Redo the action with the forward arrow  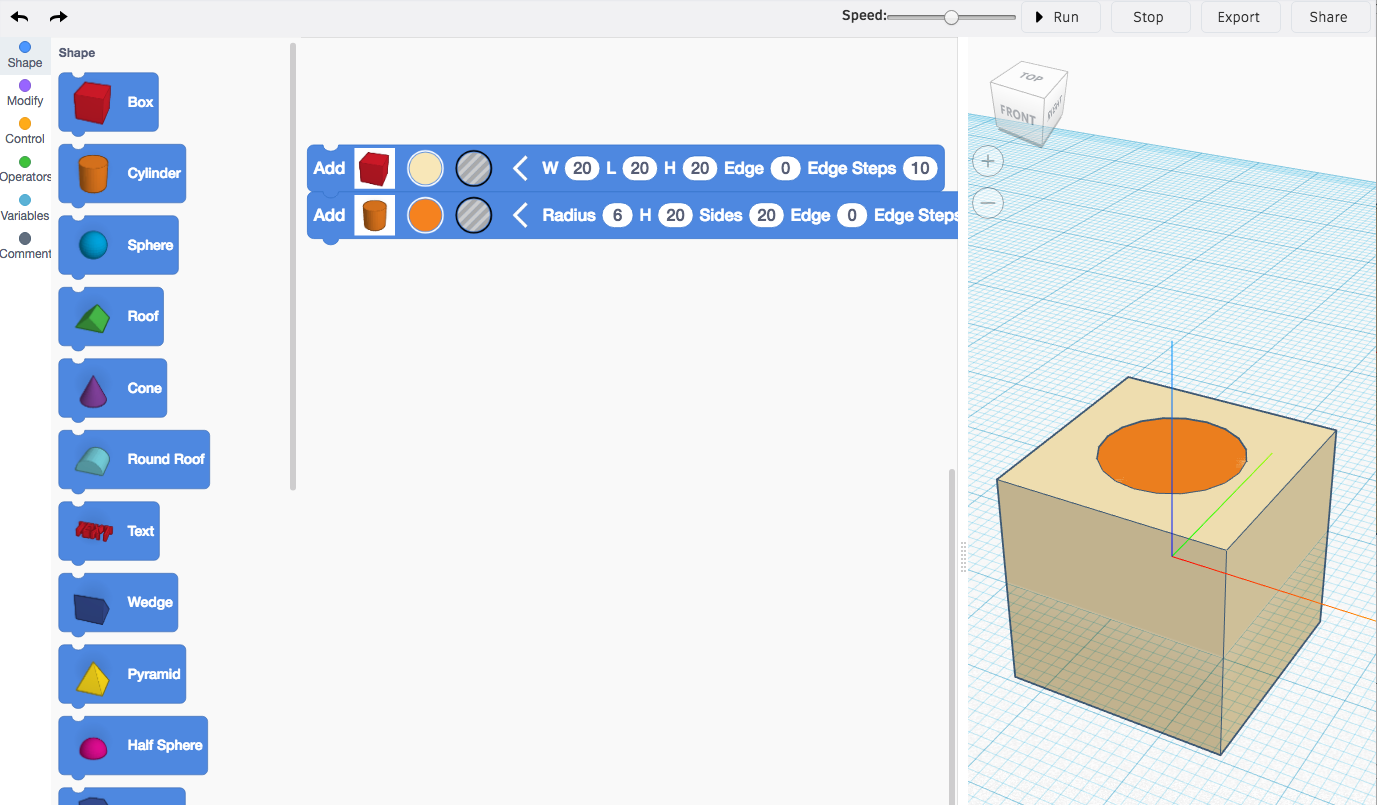pos(58,17)
